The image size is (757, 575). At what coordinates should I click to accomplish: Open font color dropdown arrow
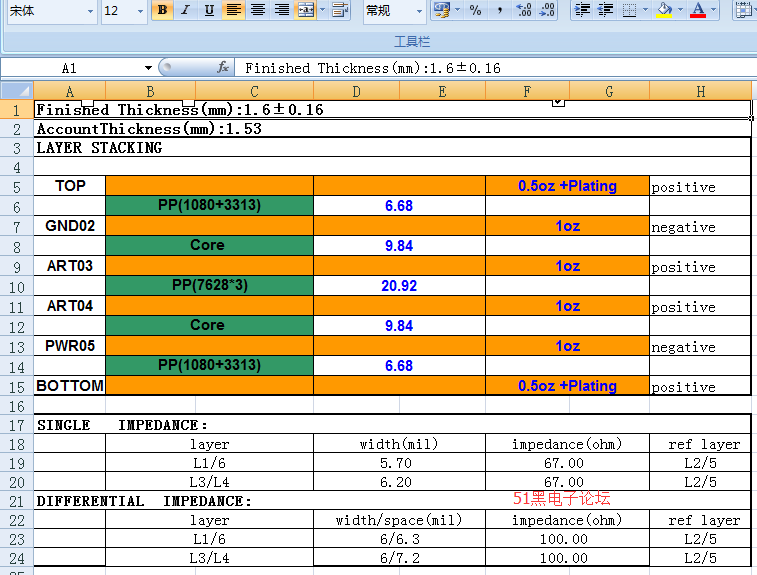714,10
